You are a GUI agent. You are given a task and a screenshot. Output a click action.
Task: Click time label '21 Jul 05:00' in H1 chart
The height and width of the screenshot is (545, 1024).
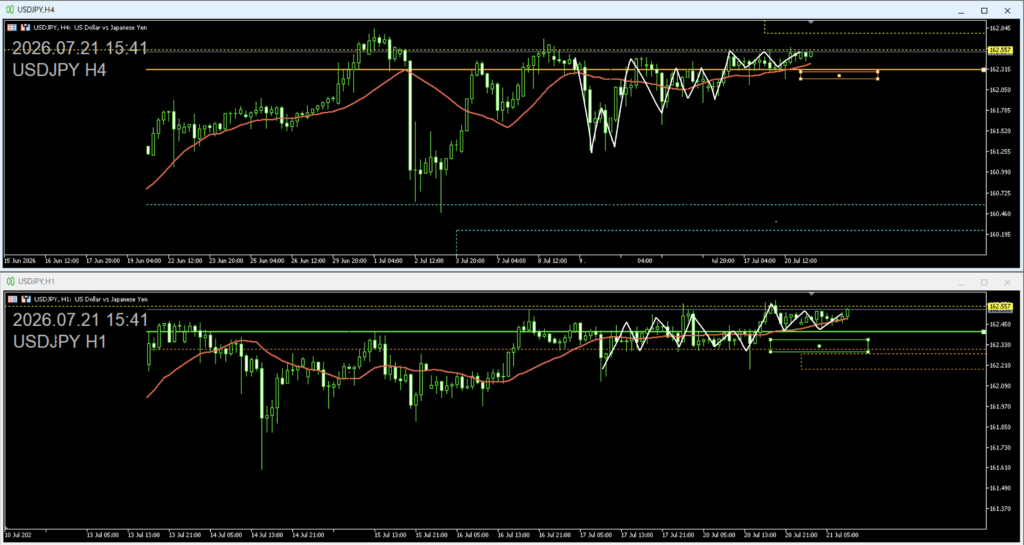842,533
